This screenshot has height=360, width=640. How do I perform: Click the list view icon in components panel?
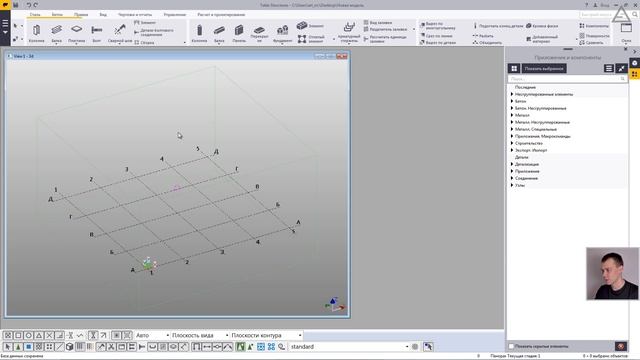tap(609, 68)
